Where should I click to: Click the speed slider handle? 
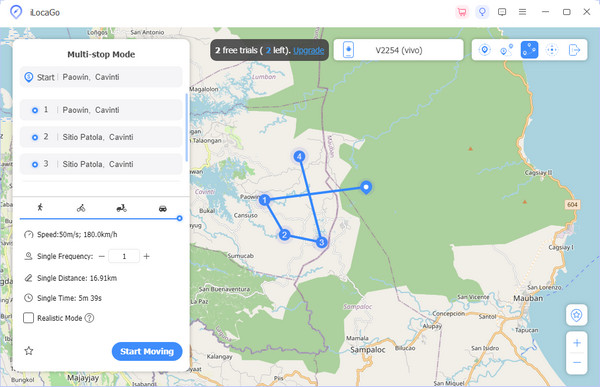click(179, 218)
